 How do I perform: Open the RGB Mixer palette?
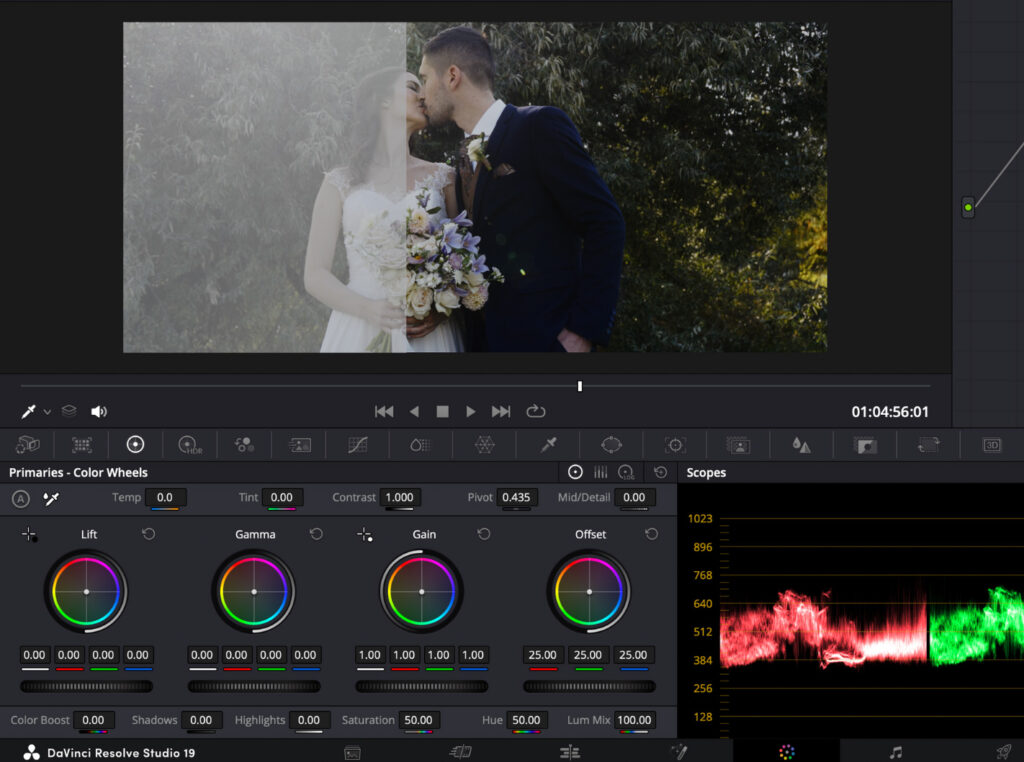click(x=244, y=445)
